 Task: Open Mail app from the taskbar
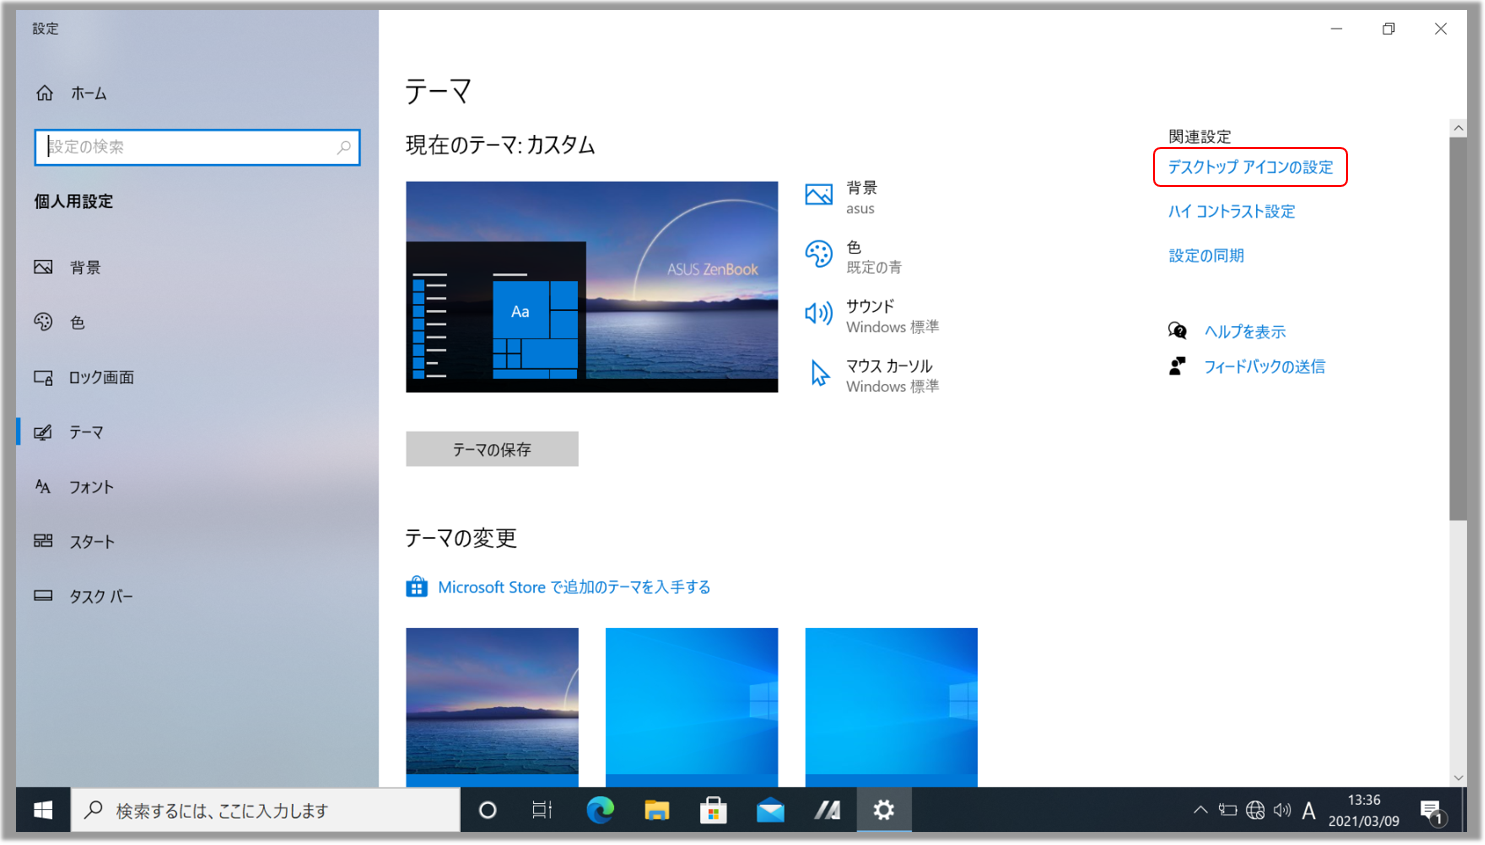pos(770,810)
